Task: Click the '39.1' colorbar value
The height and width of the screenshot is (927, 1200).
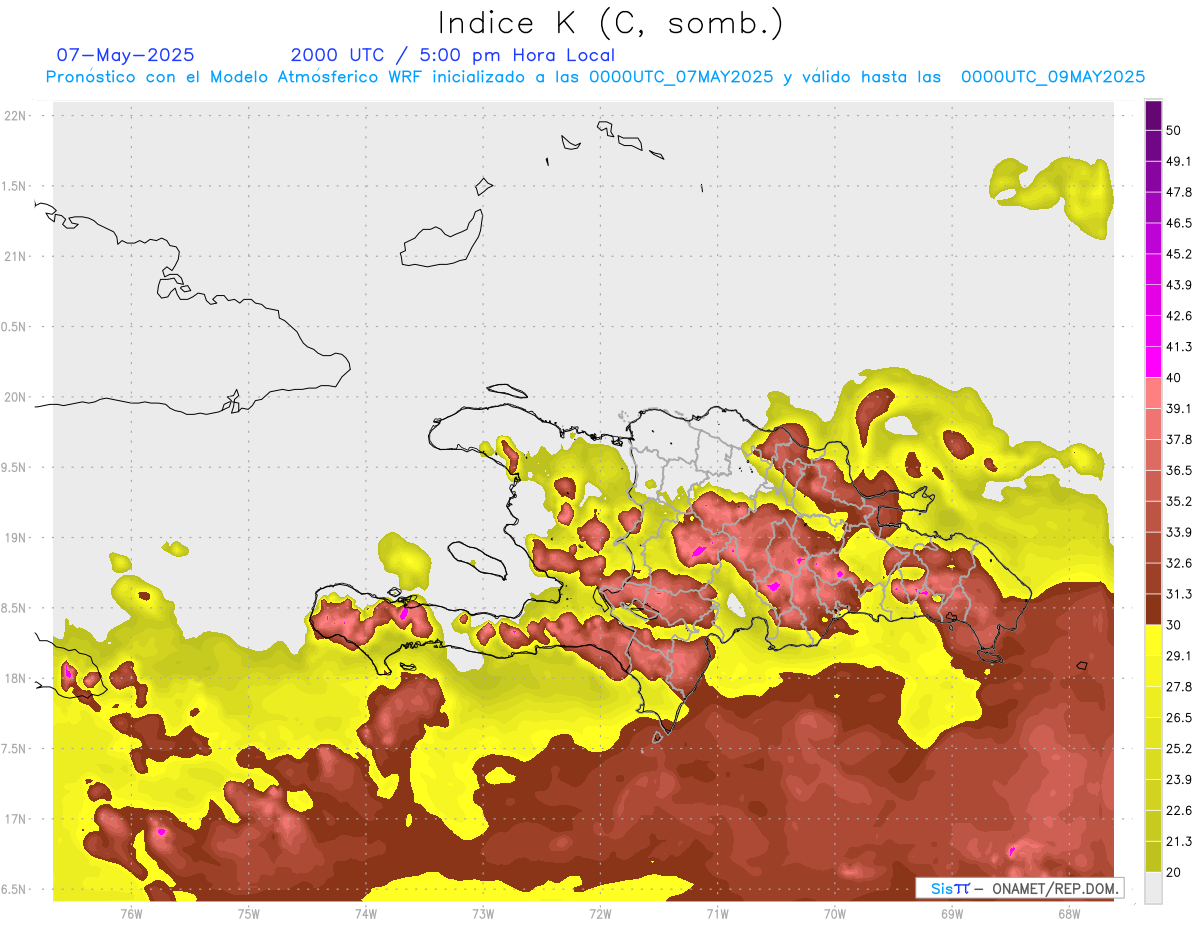Action: click(x=1179, y=409)
